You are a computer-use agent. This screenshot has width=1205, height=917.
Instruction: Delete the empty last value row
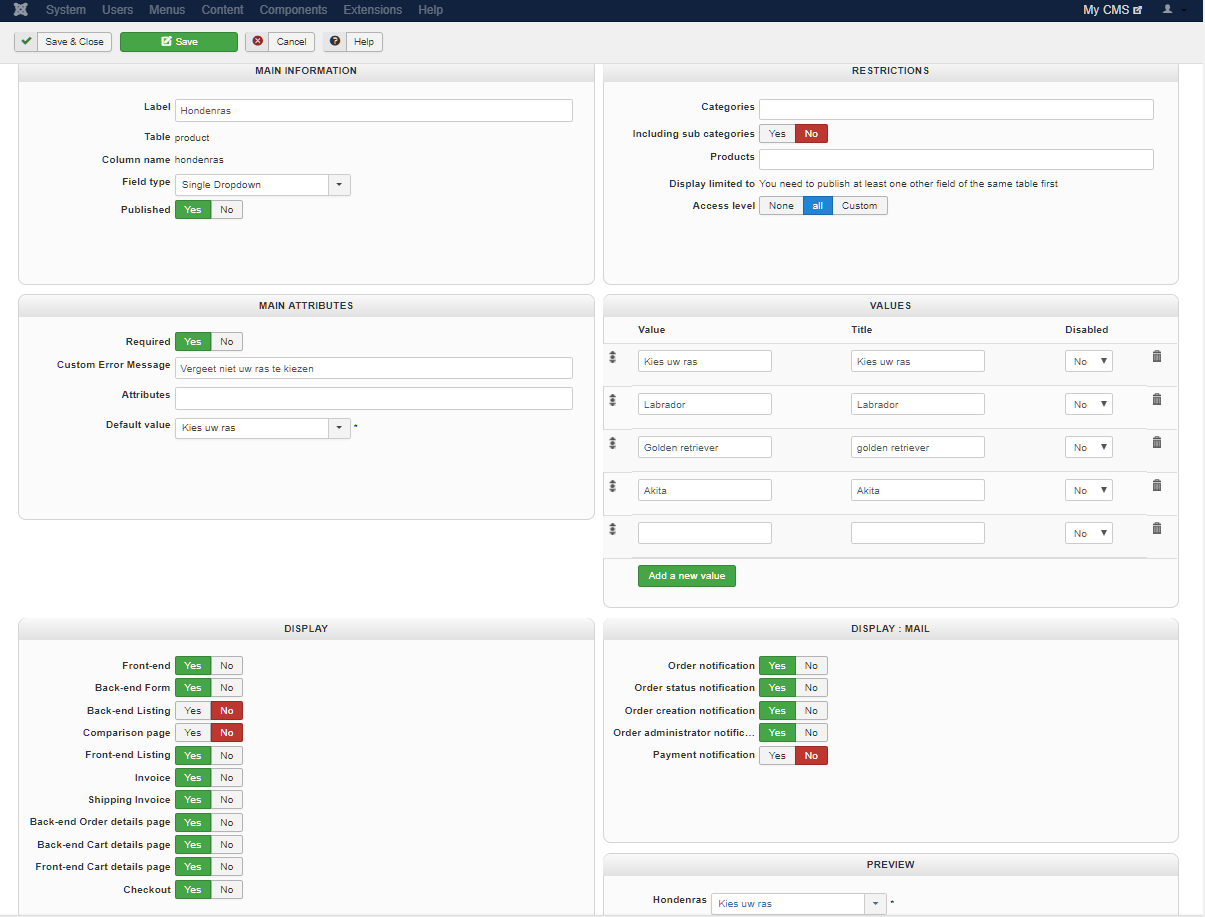(x=1157, y=528)
